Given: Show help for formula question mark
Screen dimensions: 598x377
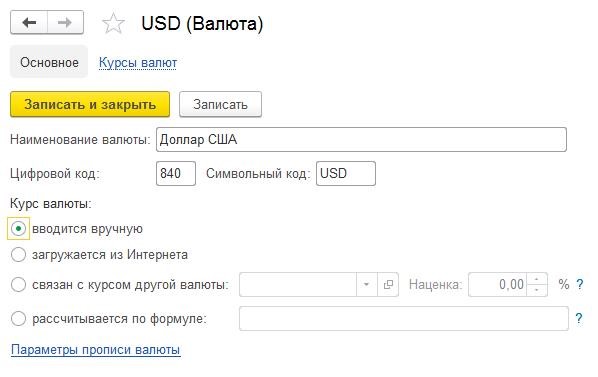Looking at the screenshot, I should tap(579, 318).
